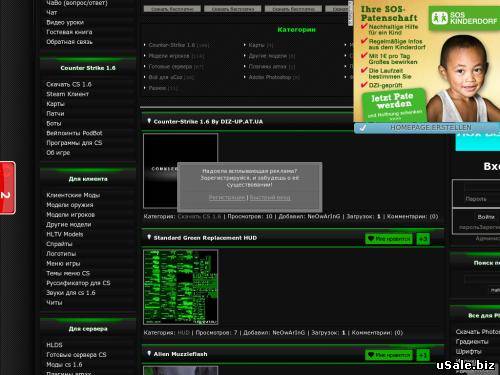Click the green like button on Alien Muzzleflash
The width and height of the screenshot is (500, 375).
coord(389,355)
